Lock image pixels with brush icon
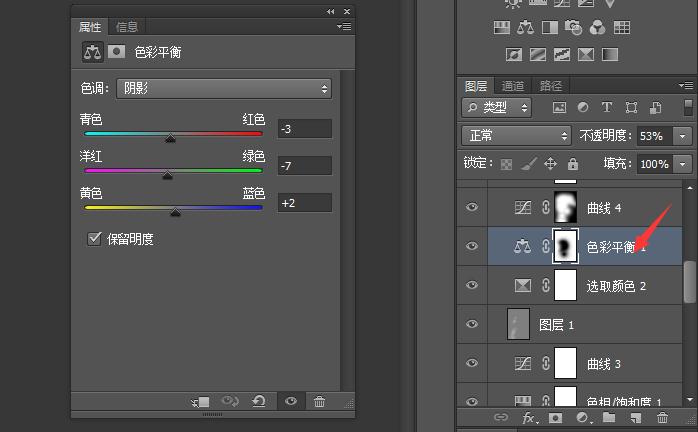Viewport: 698px width, 432px height. click(x=528, y=164)
